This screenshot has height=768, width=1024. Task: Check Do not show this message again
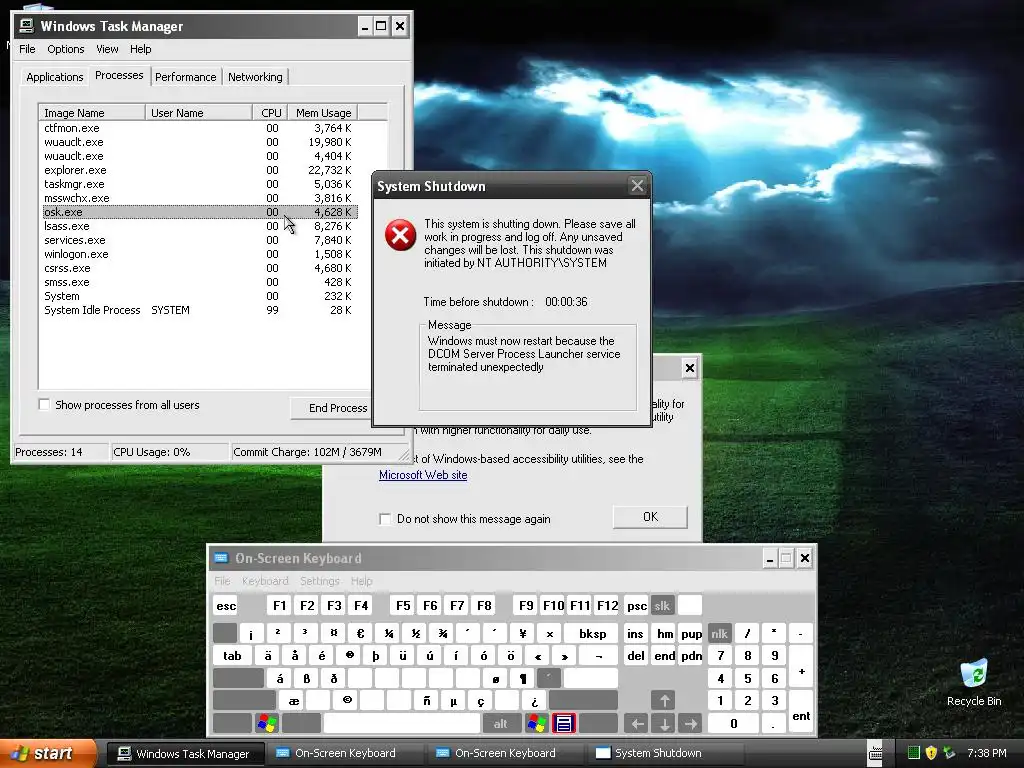pos(385,519)
